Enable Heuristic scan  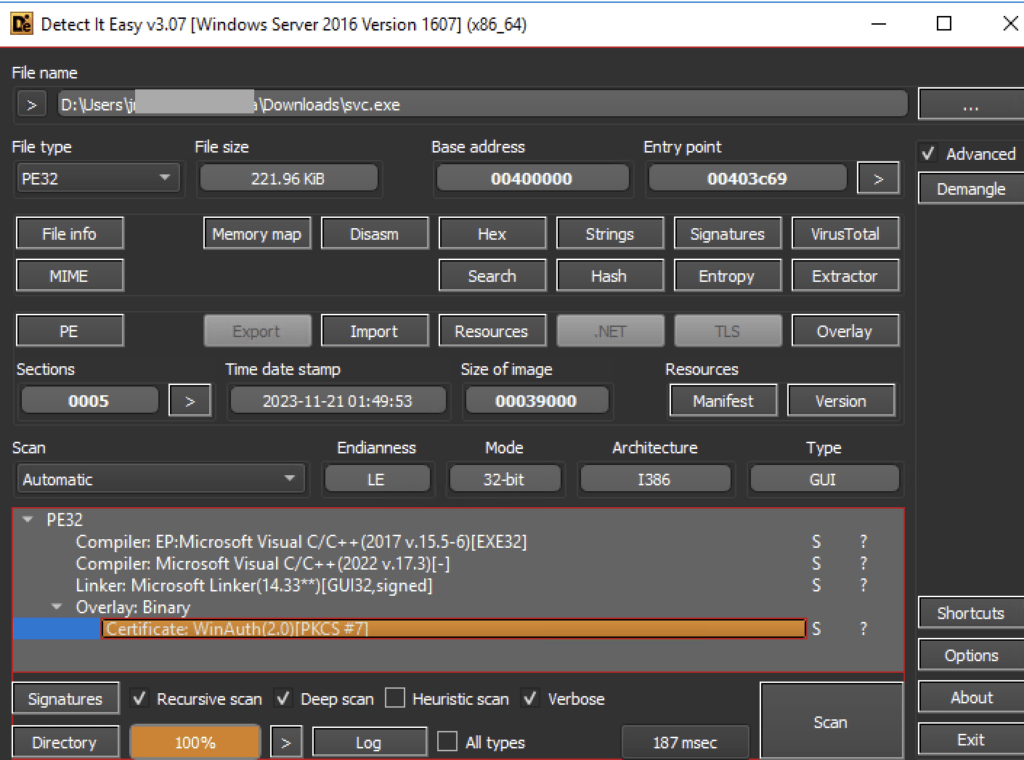[x=395, y=699]
